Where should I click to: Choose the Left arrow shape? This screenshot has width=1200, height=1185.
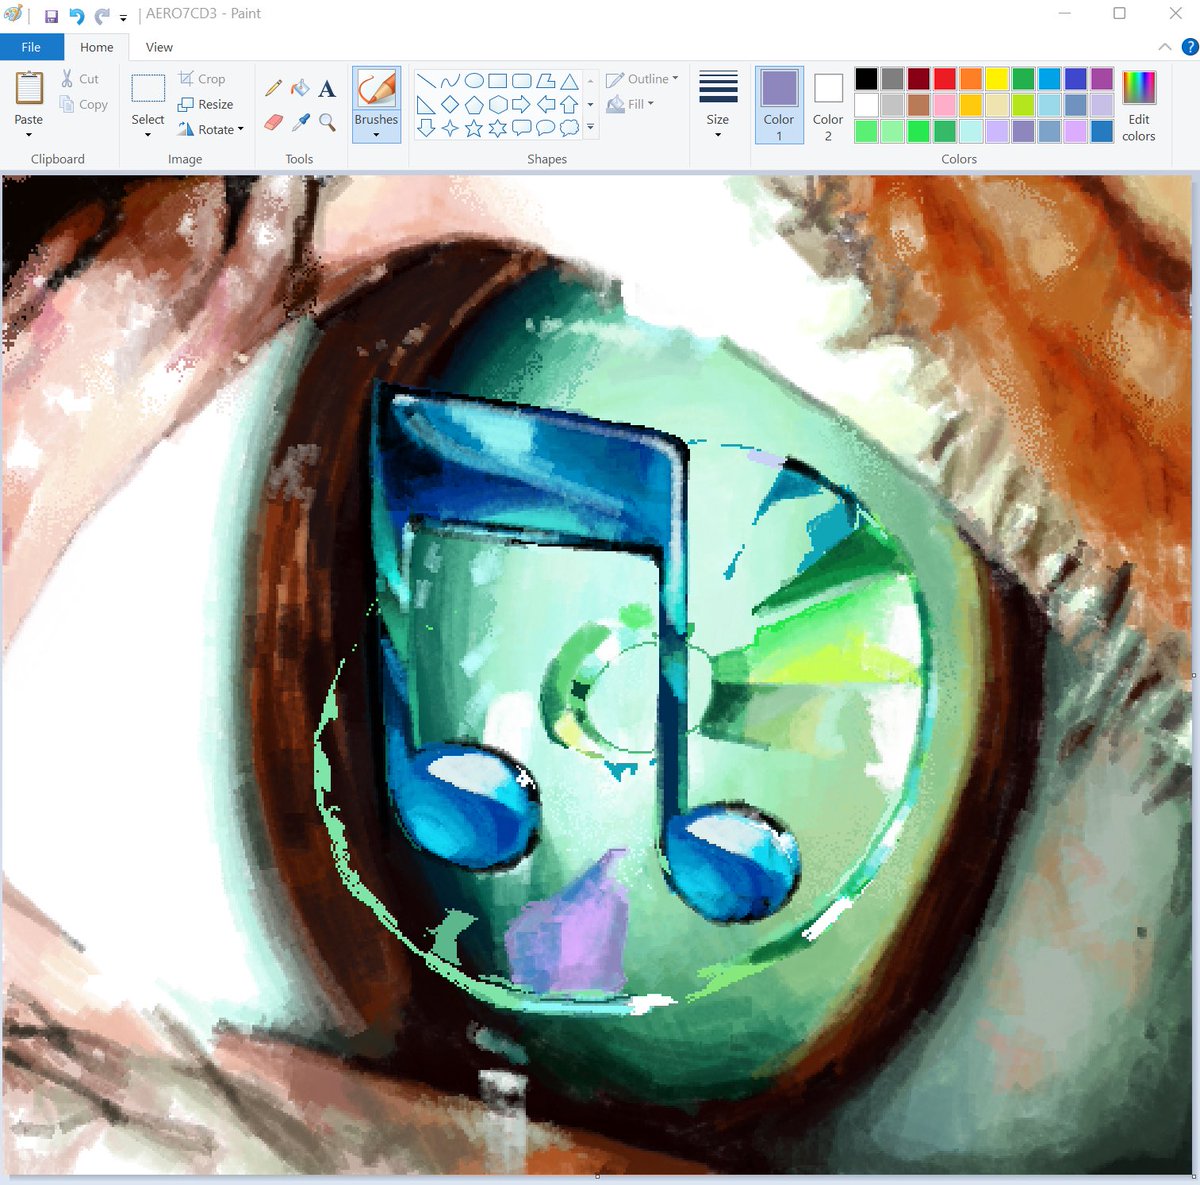click(x=545, y=104)
